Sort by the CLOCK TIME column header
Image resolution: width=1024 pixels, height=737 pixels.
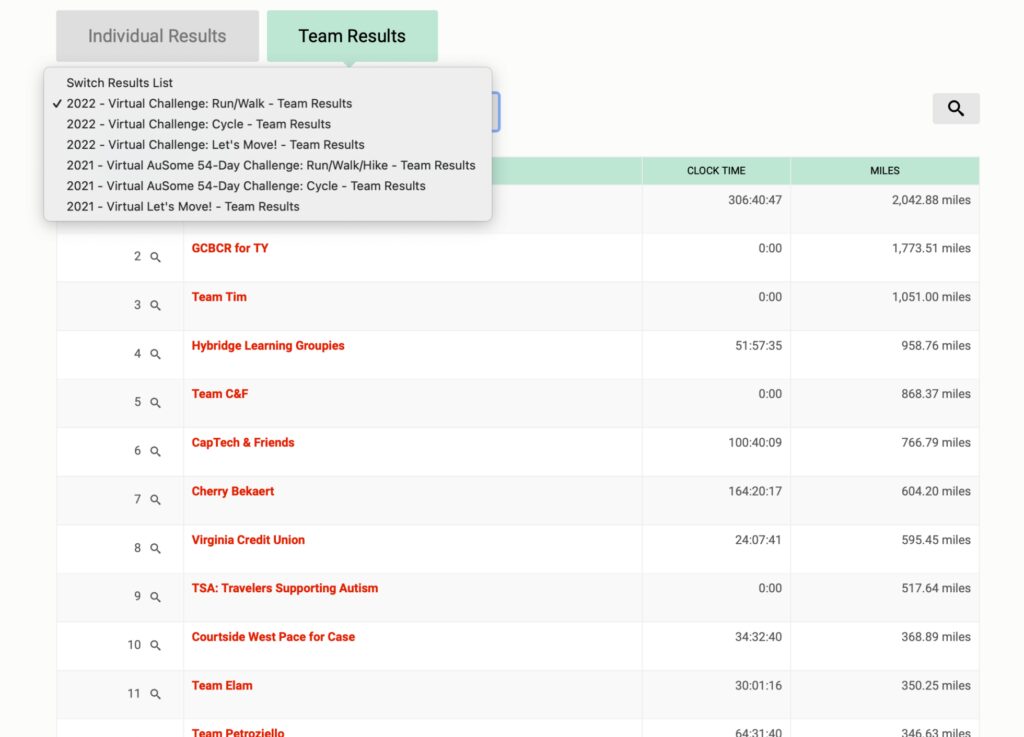tap(716, 171)
